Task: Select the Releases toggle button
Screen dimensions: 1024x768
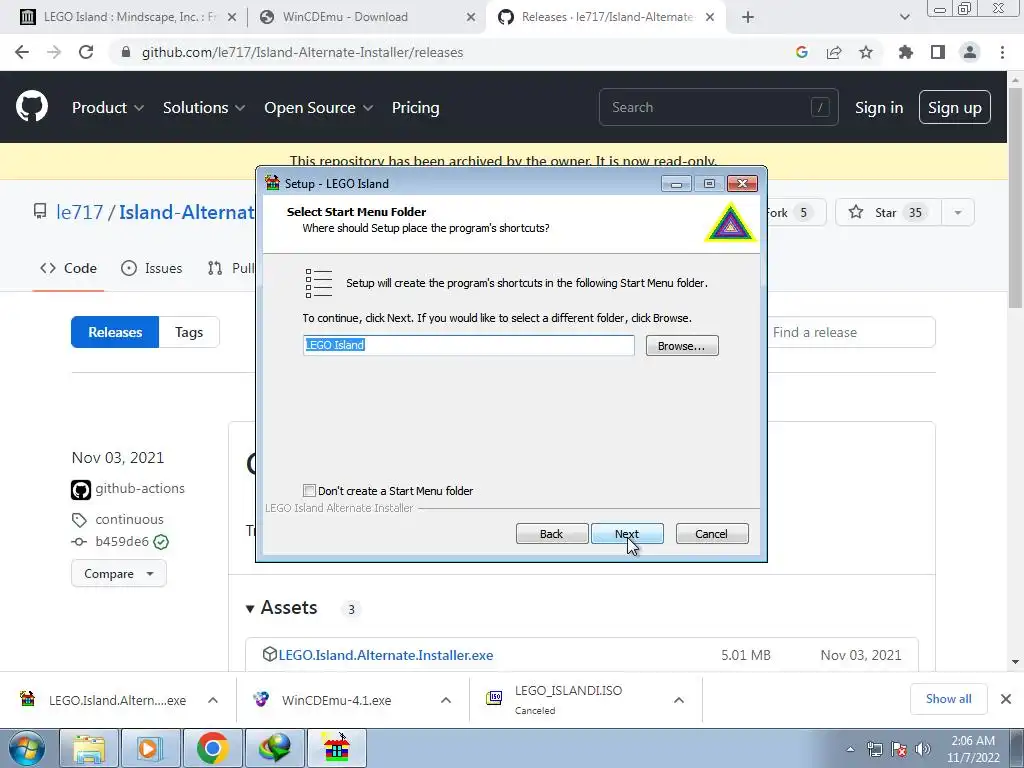Action: (115, 332)
